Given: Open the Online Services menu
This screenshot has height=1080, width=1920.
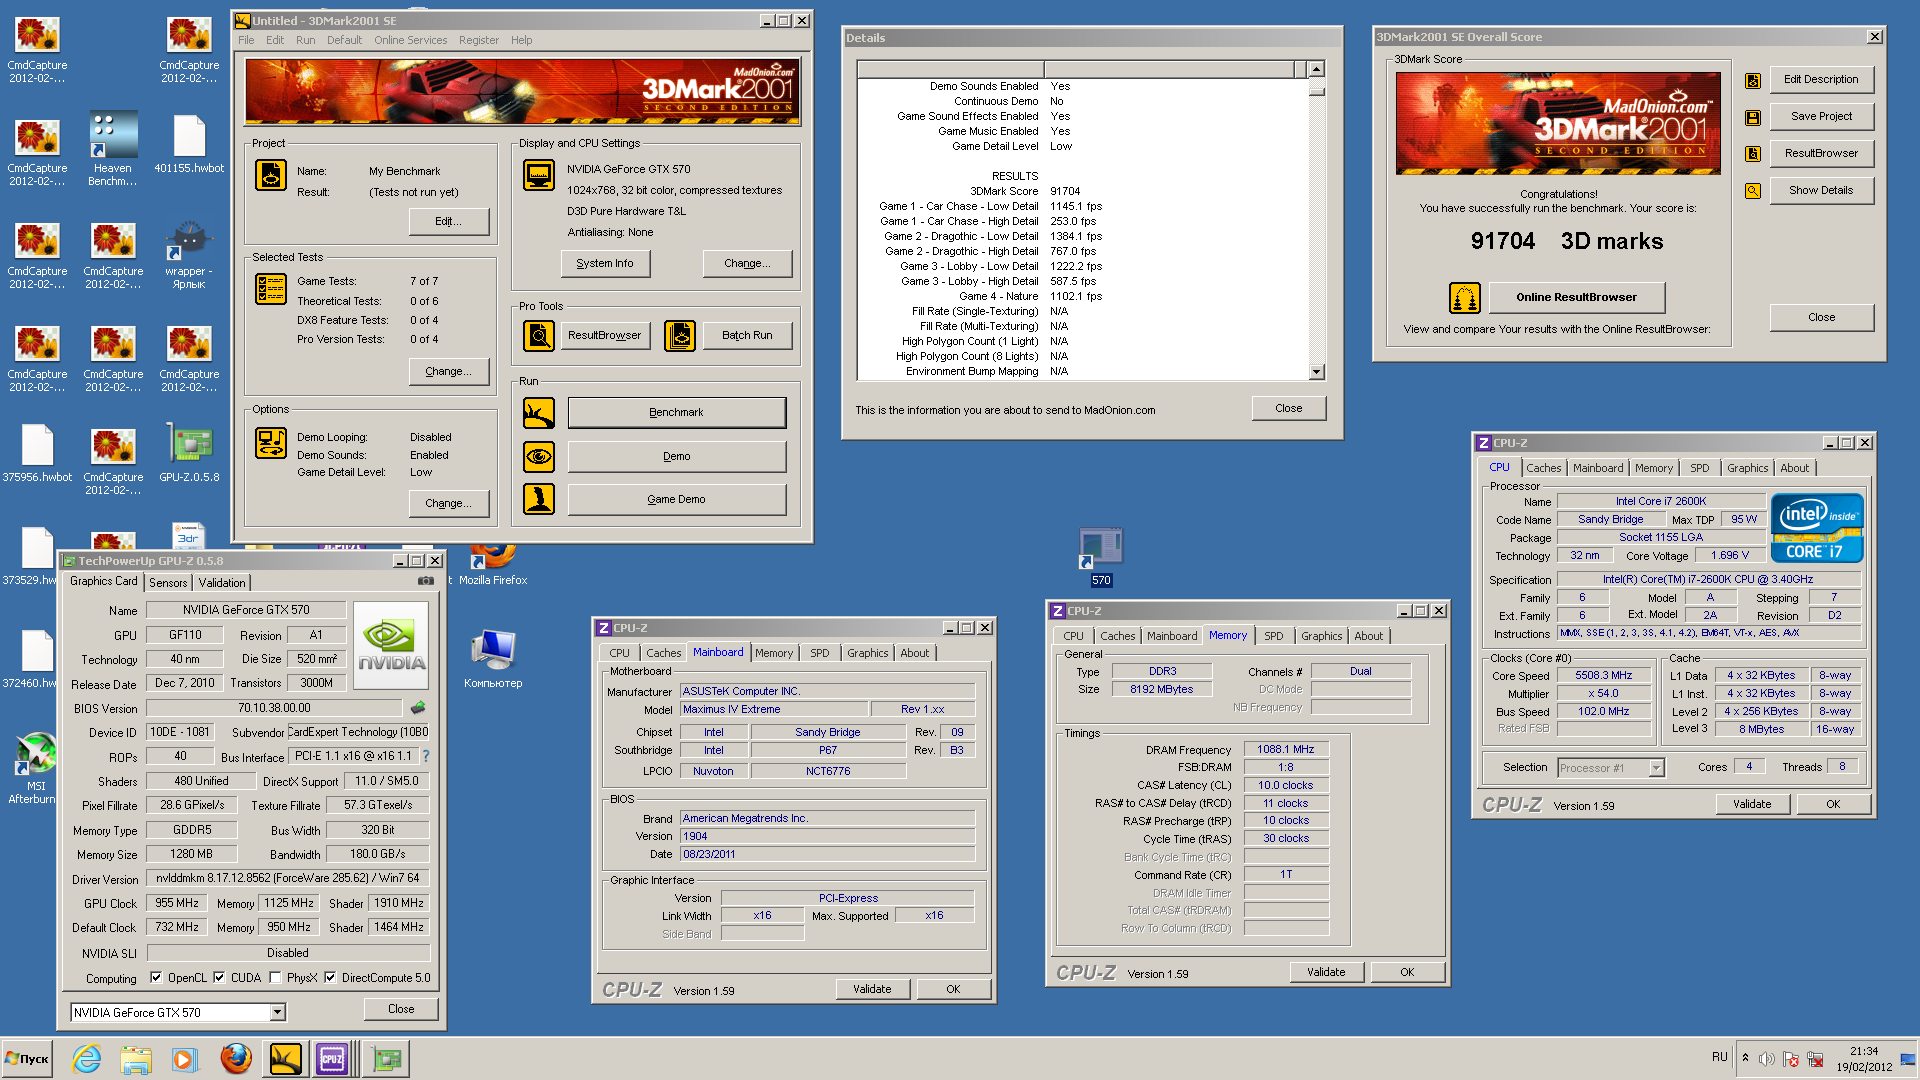Looking at the screenshot, I should [410, 40].
